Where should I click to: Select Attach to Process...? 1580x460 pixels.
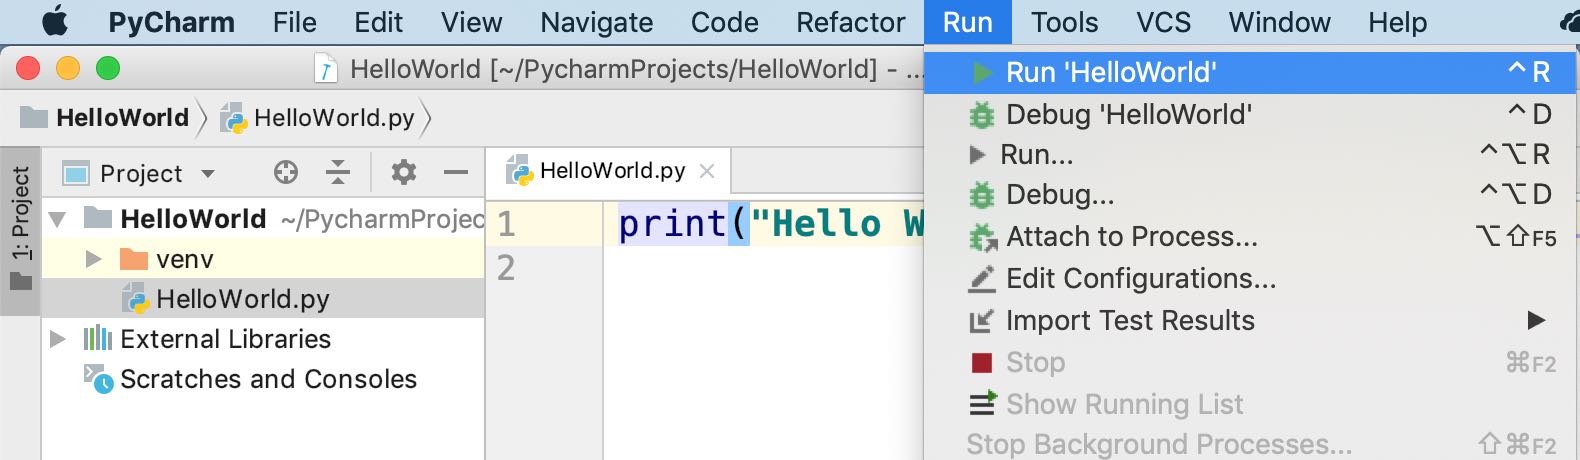tap(1251, 236)
